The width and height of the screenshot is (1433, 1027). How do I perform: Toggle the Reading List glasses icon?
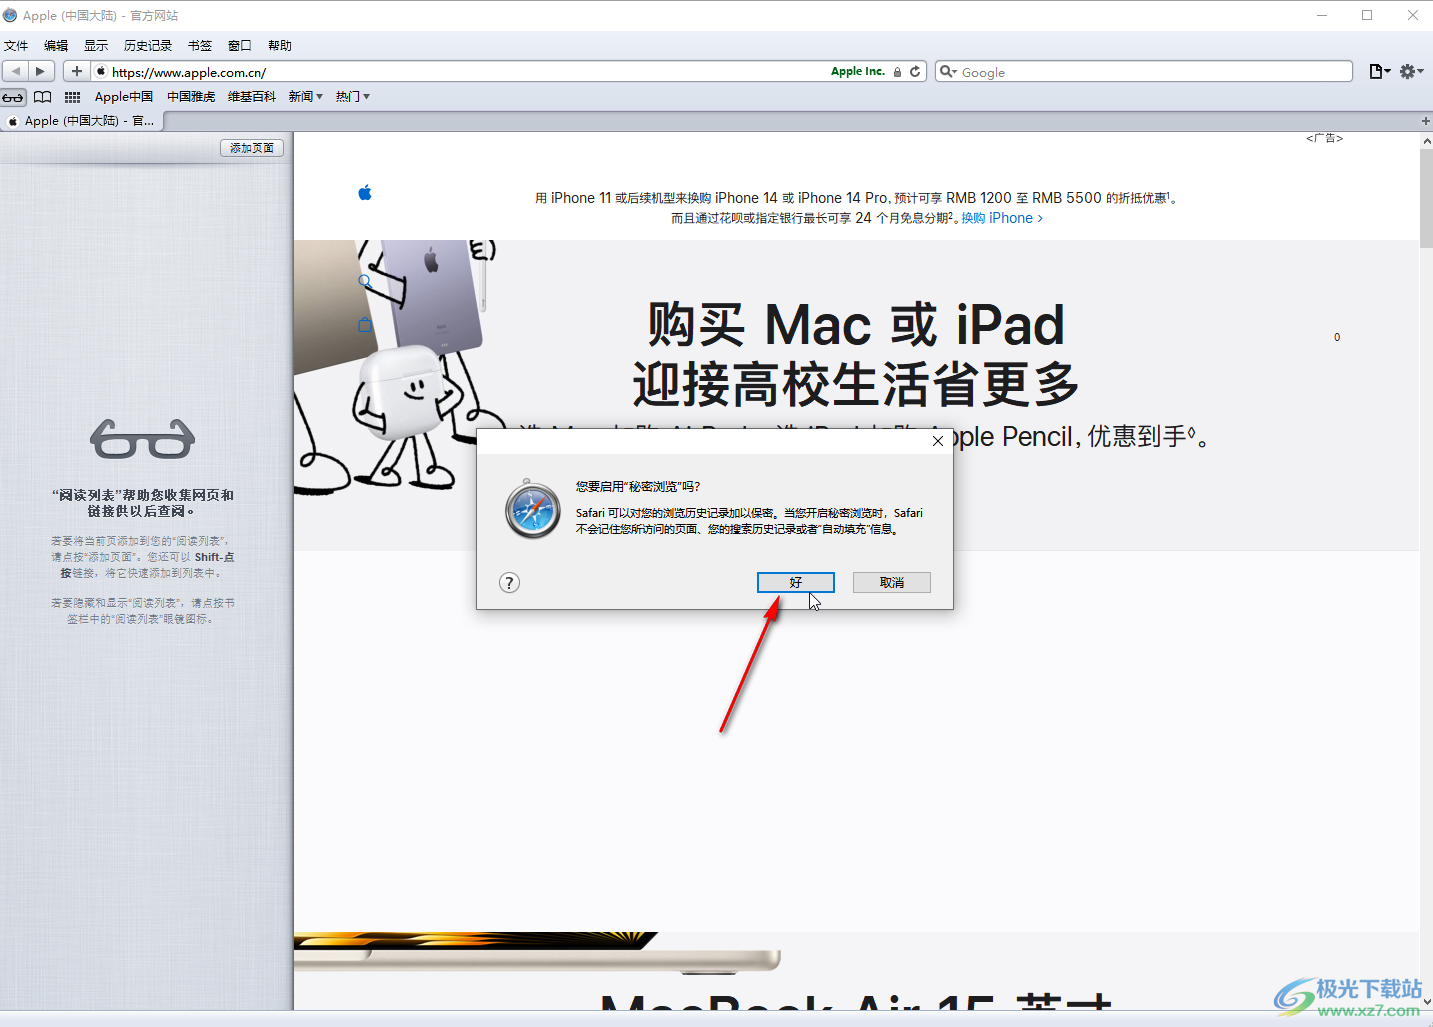[13, 97]
